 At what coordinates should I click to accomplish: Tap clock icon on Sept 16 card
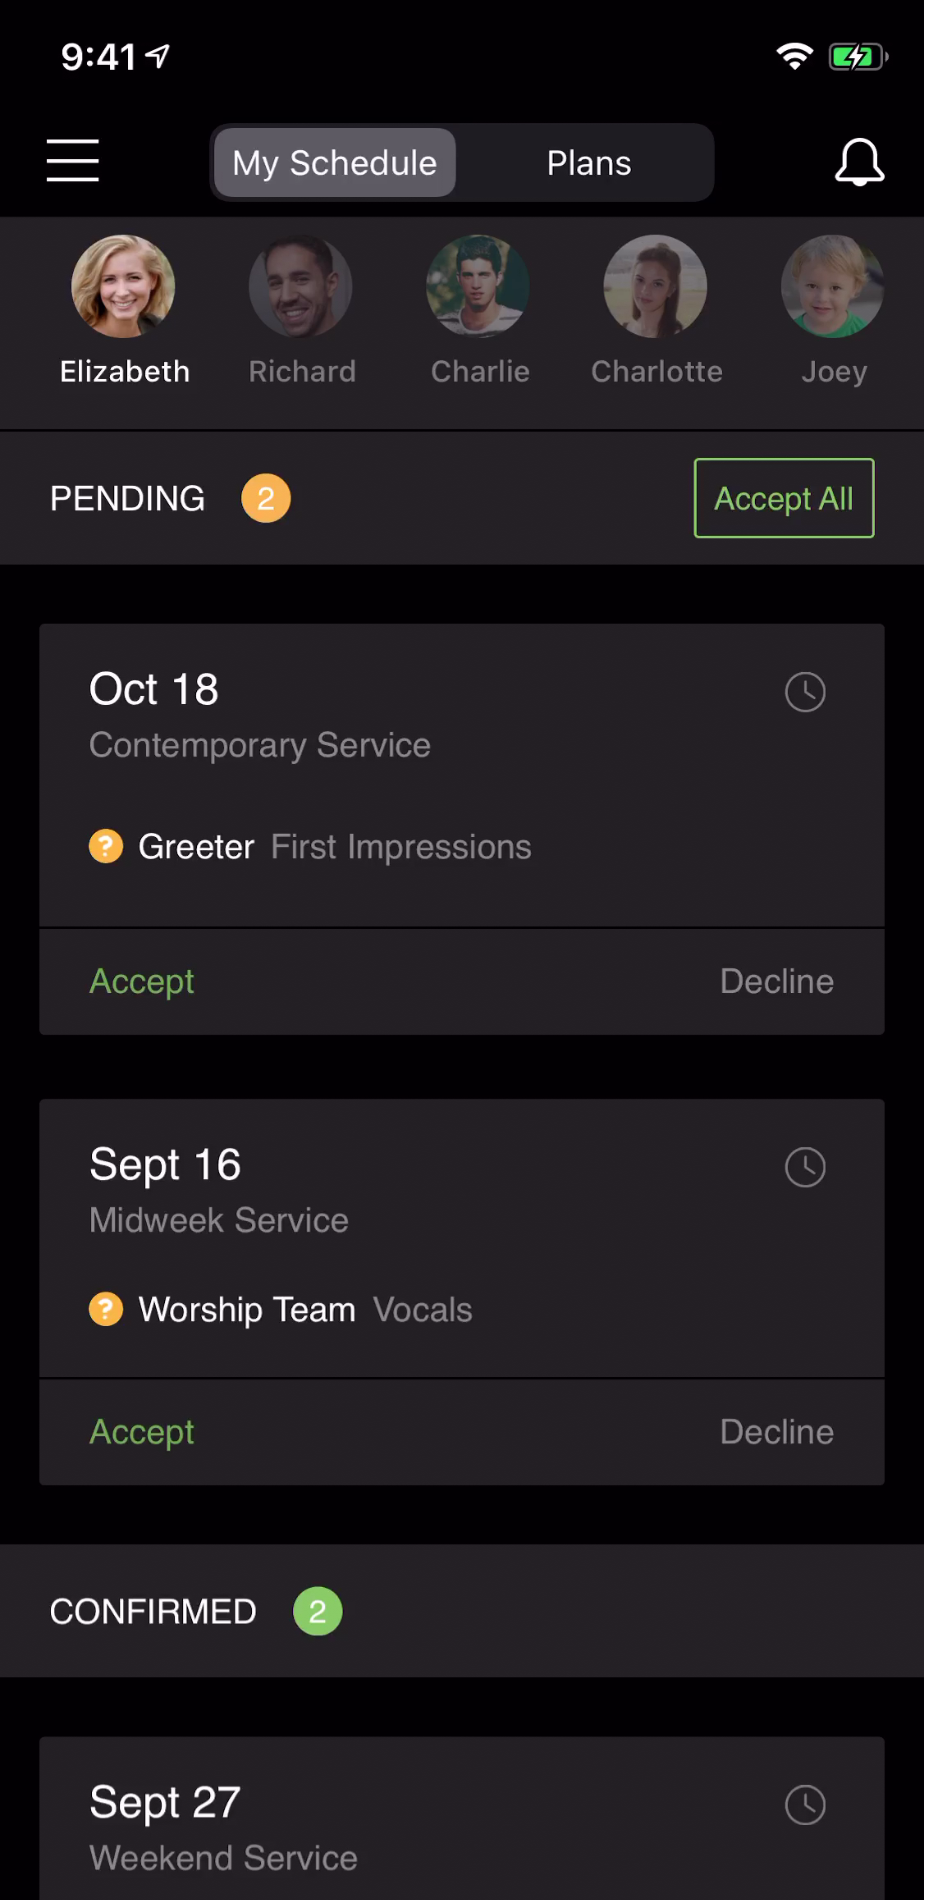click(x=804, y=1166)
